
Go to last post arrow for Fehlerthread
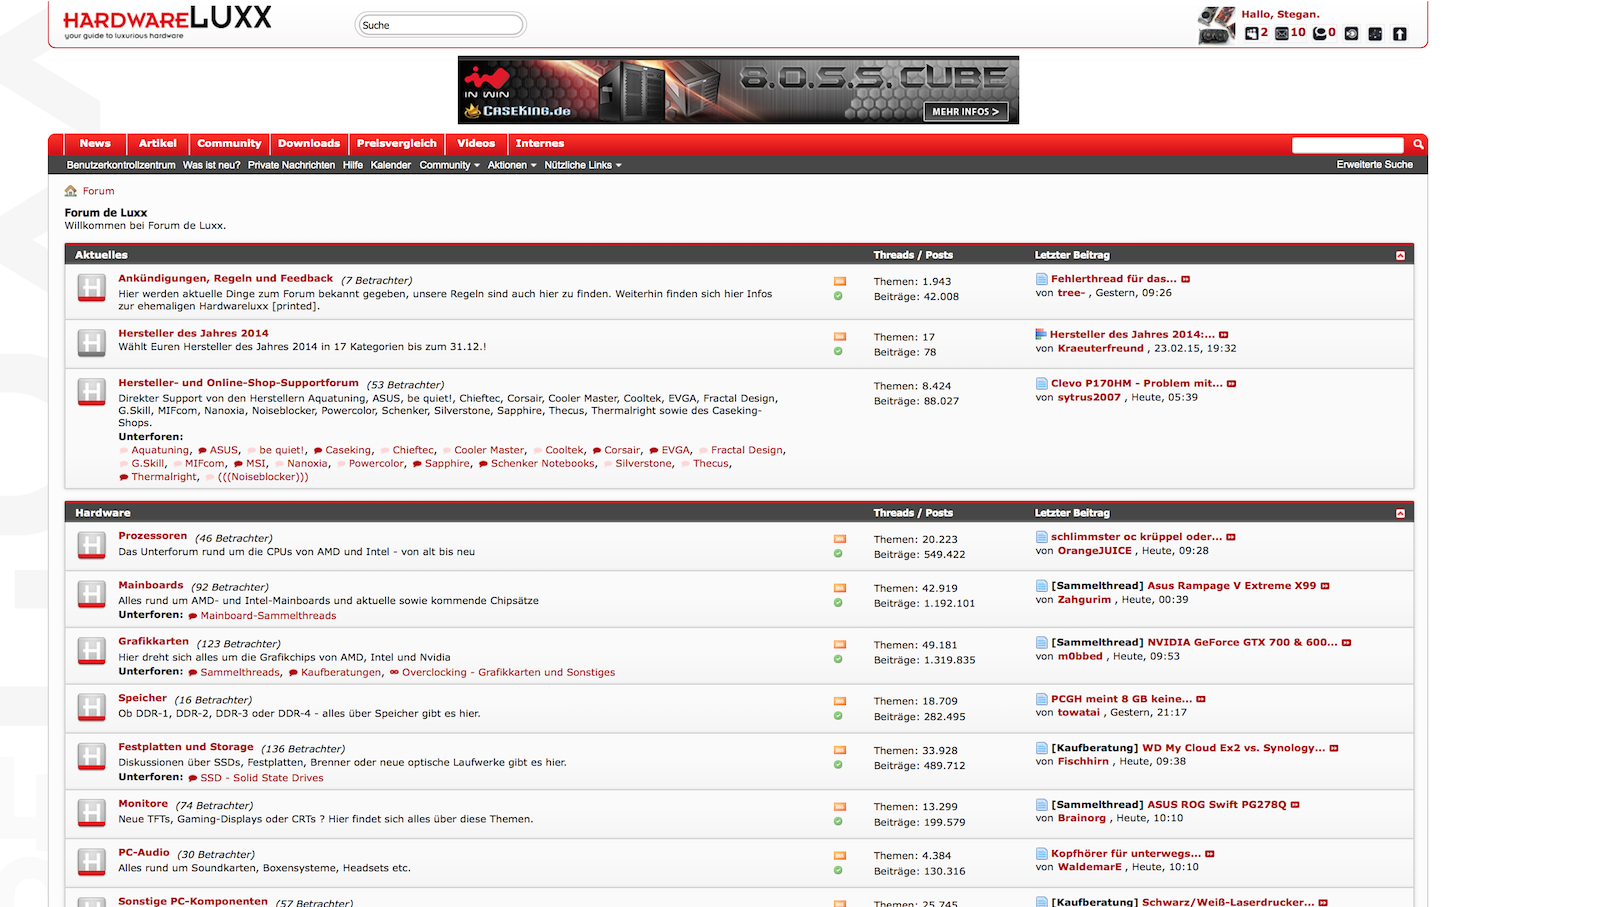pyautogui.click(x=1185, y=279)
